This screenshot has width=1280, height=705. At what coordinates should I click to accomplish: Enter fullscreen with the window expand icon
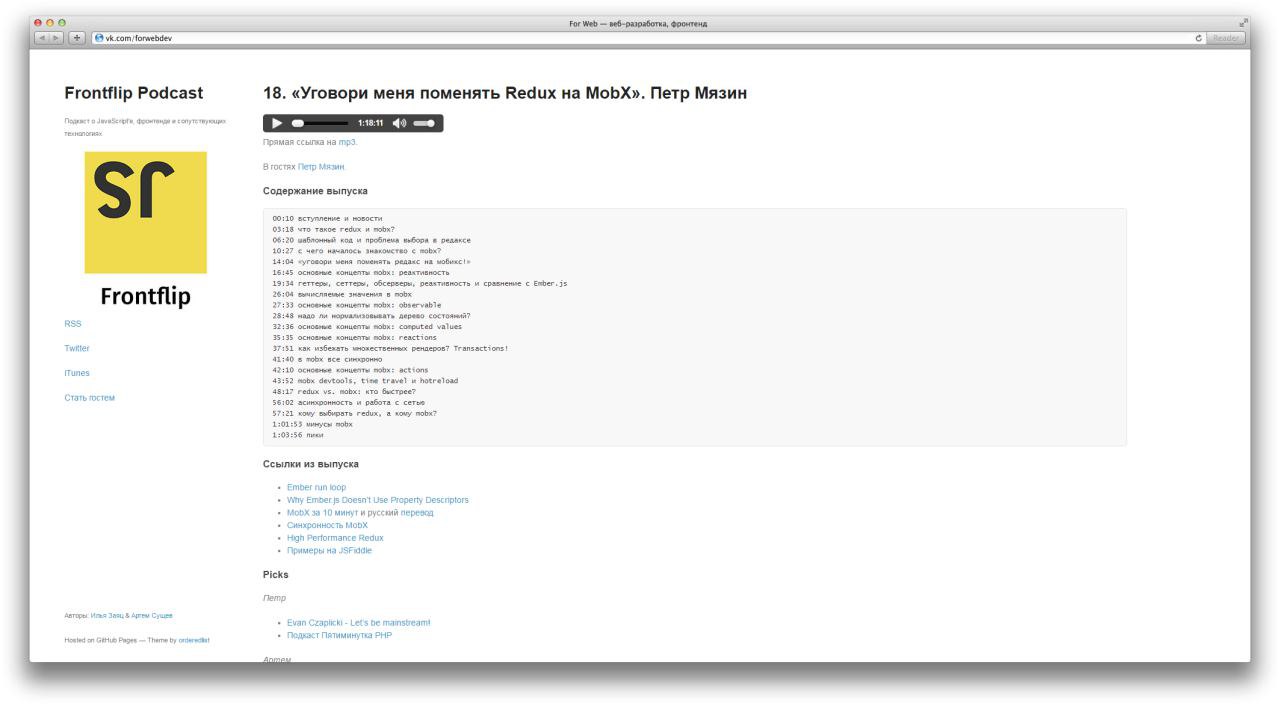point(1243,23)
